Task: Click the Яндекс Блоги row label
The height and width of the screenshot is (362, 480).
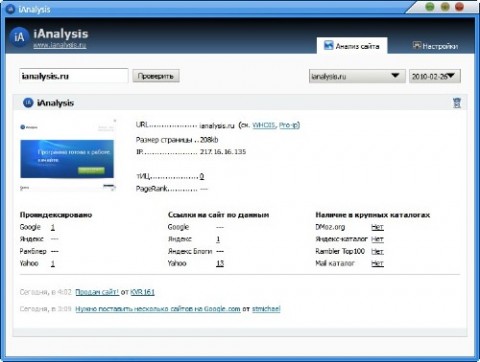Action: click(190, 251)
